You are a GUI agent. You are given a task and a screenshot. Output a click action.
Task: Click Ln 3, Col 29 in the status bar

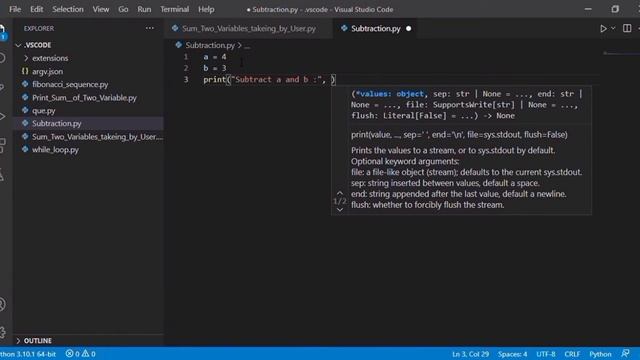click(470, 354)
